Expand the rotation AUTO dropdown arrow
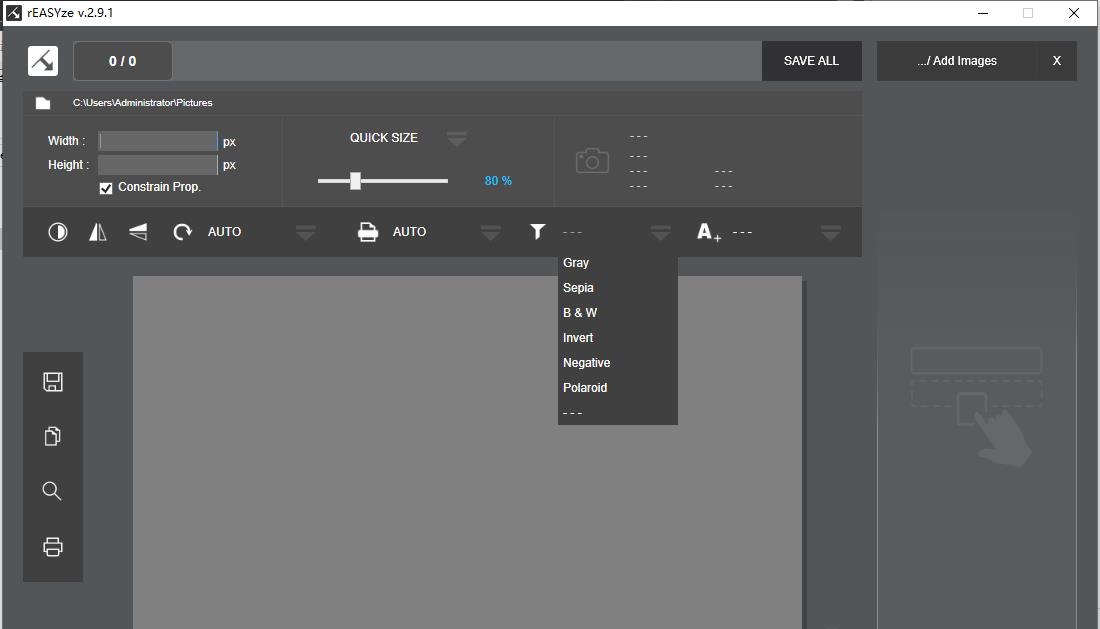 (306, 233)
